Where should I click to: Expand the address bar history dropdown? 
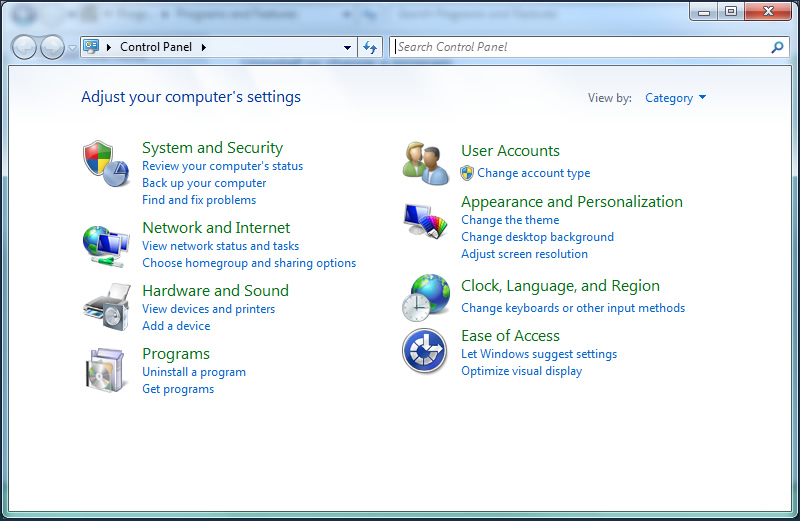[x=347, y=47]
